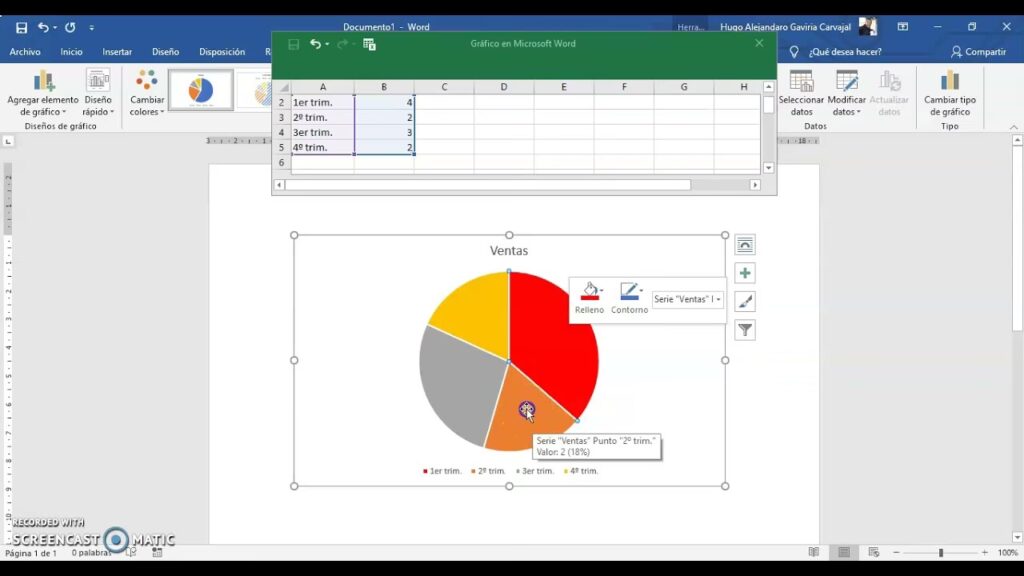The height and width of the screenshot is (576, 1024).
Task: Open the Chart Styles brush icon
Action: [744, 302]
